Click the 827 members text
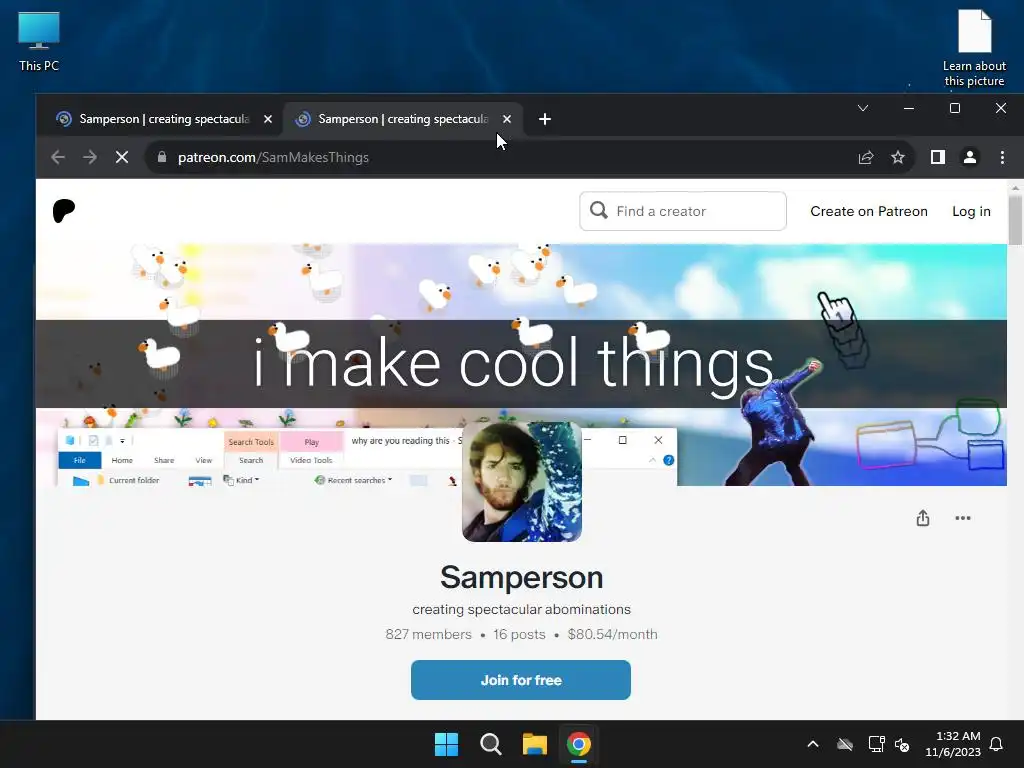1024x768 pixels. 428,634
